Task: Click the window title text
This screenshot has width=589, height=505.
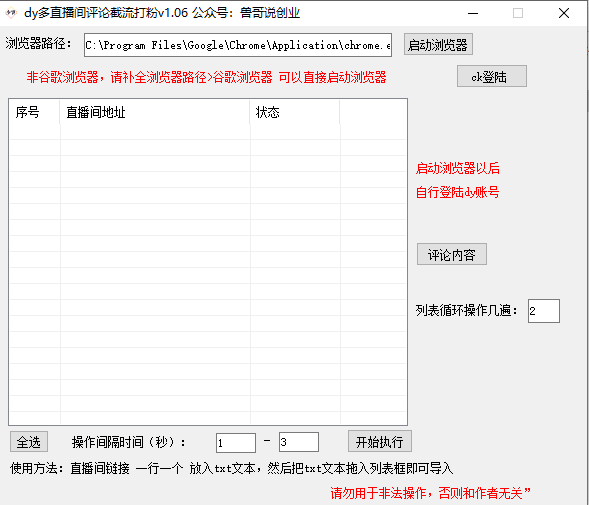Action: click(162, 13)
